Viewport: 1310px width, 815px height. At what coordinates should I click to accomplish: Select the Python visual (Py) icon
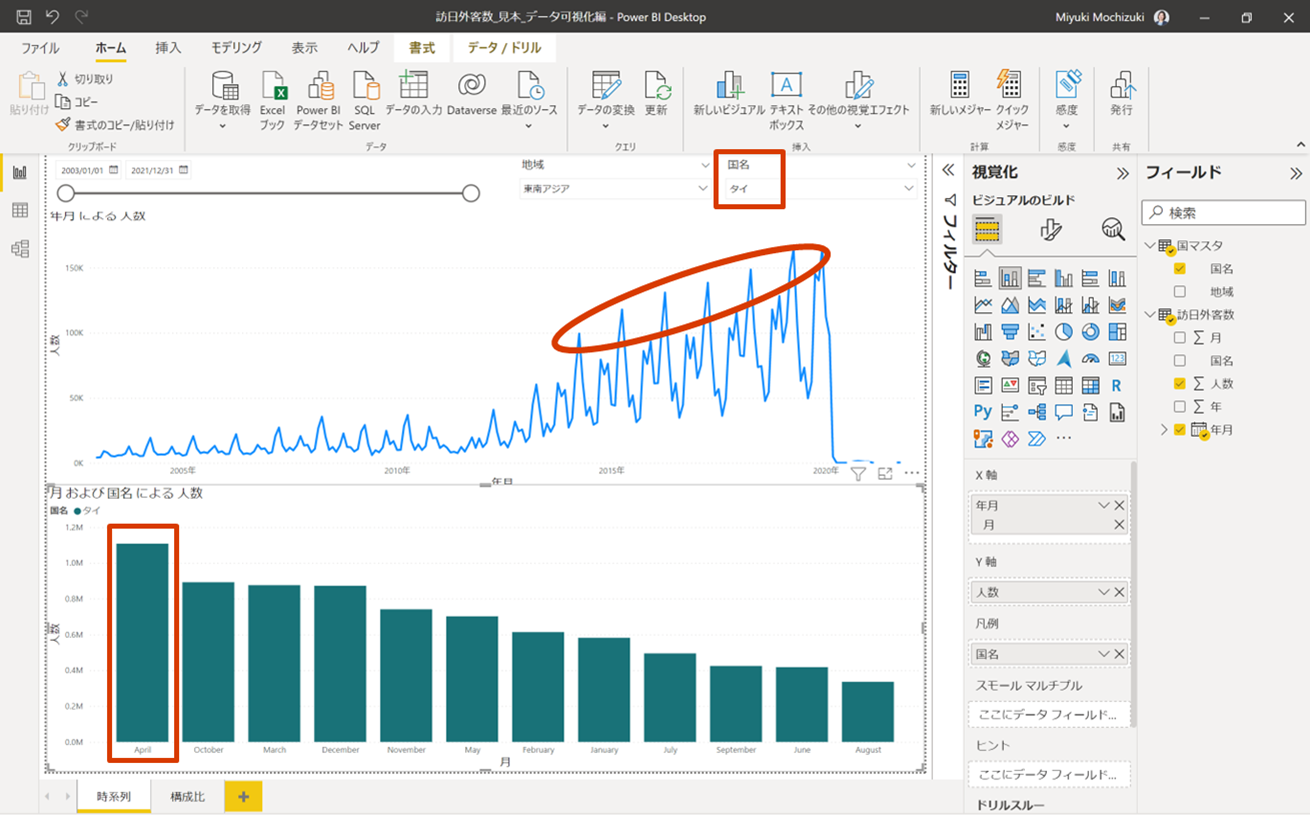[983, 411]
